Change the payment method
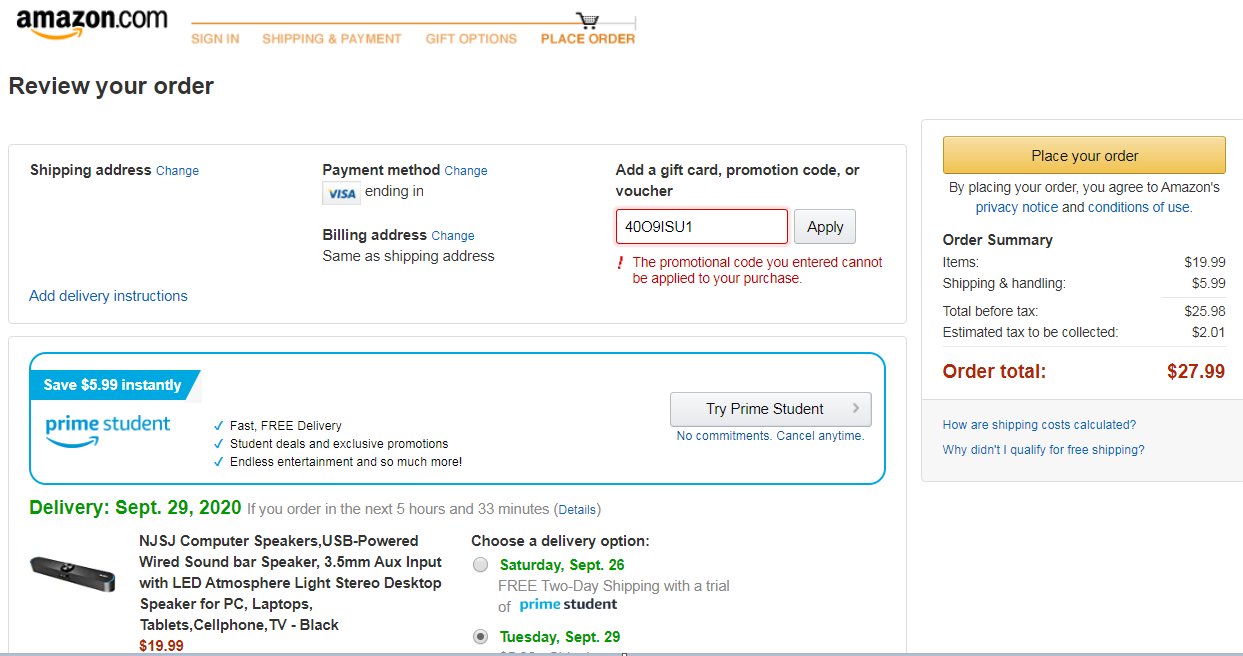 pyautogui.click(x=466, y=171)
